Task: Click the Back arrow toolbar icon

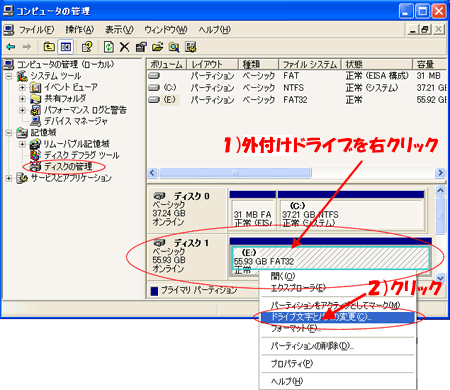Action: click(x=11, y=47)
